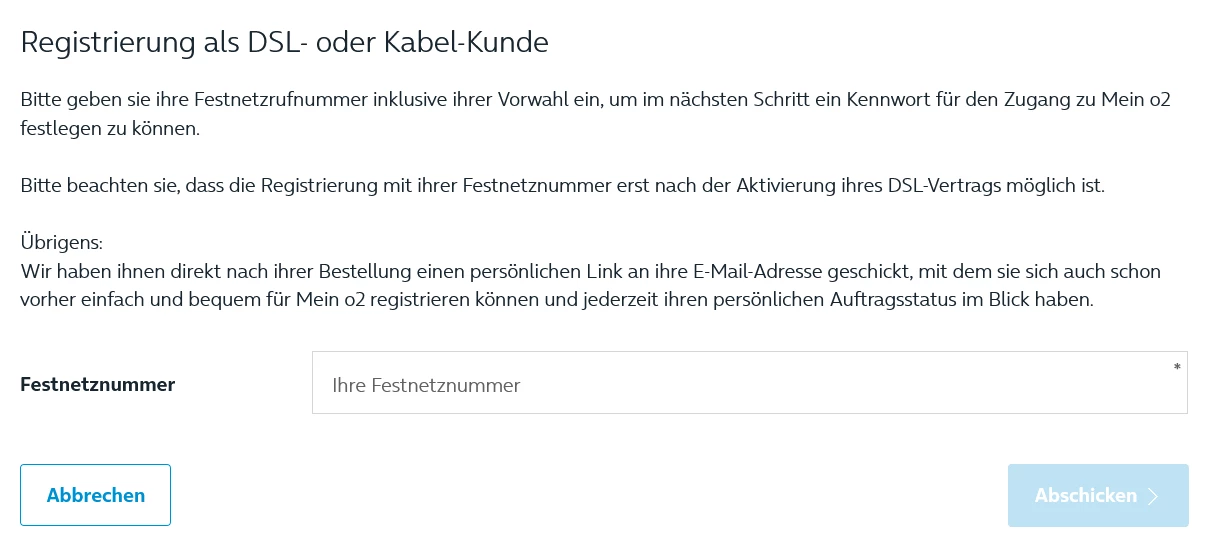The height and width of the screenshot is (556, 1228).
Task: Click the required asterisk marker
Action: [x=1177, y=368]
